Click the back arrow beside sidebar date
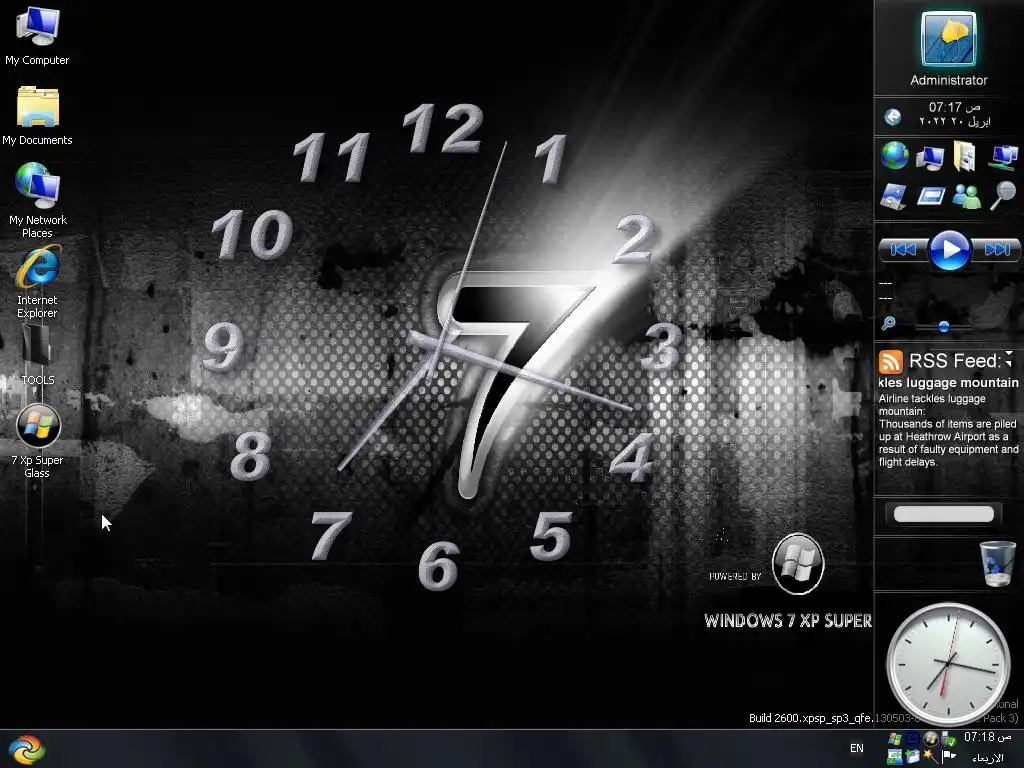Screen dimensions: 1024x768 893,117
